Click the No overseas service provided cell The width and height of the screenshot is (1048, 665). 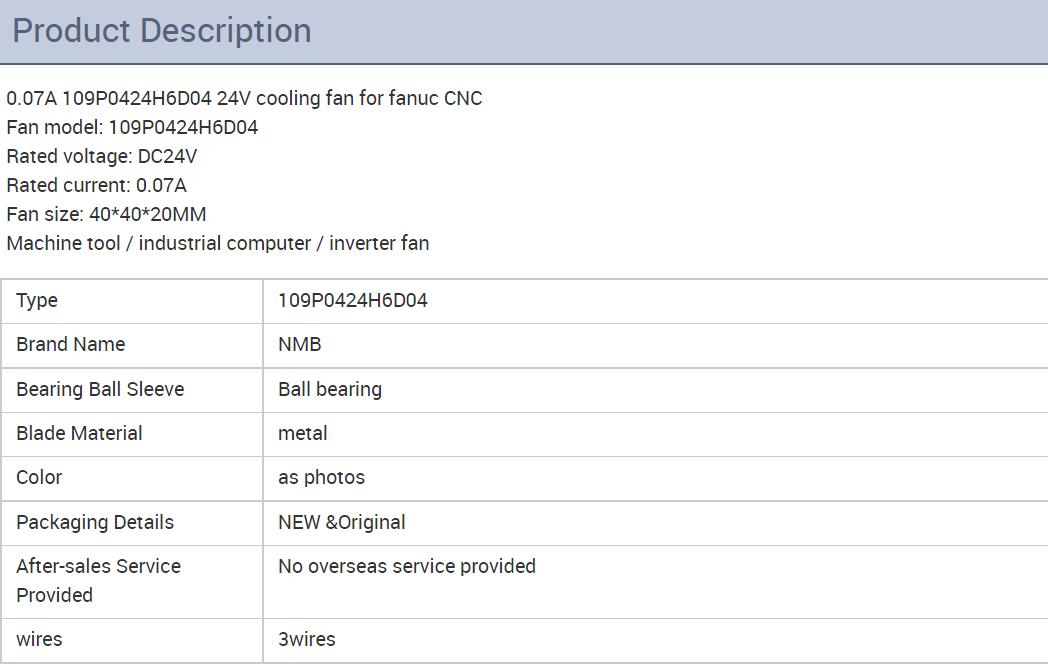tap(406, 566)
